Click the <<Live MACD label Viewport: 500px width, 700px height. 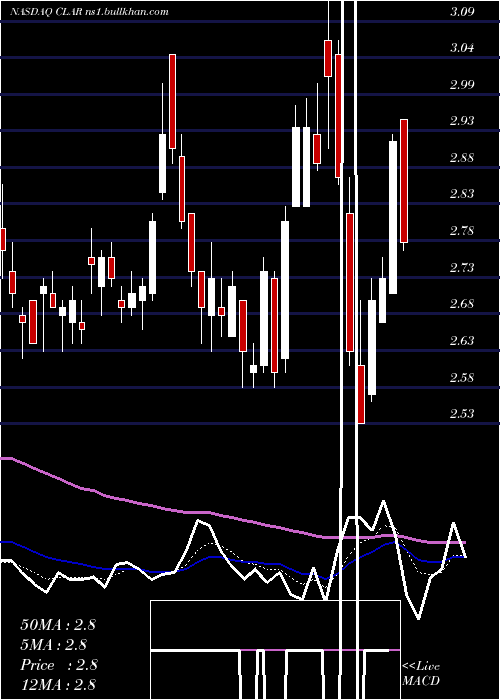(x=421, y=674)
